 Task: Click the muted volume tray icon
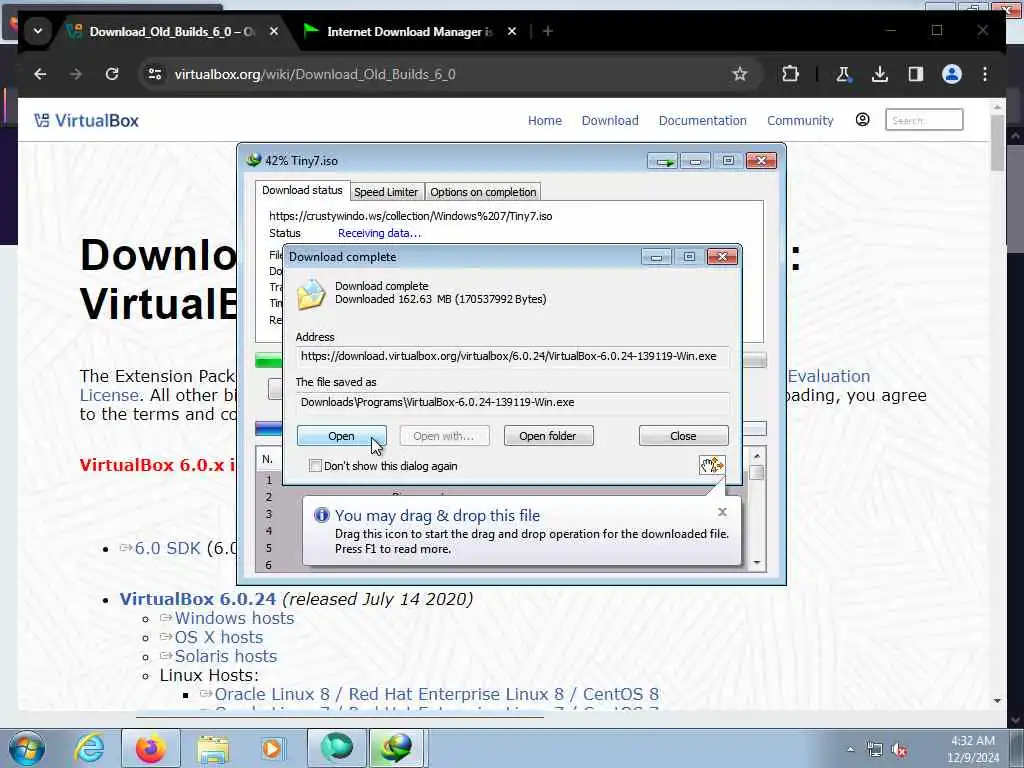coord(900,750)
